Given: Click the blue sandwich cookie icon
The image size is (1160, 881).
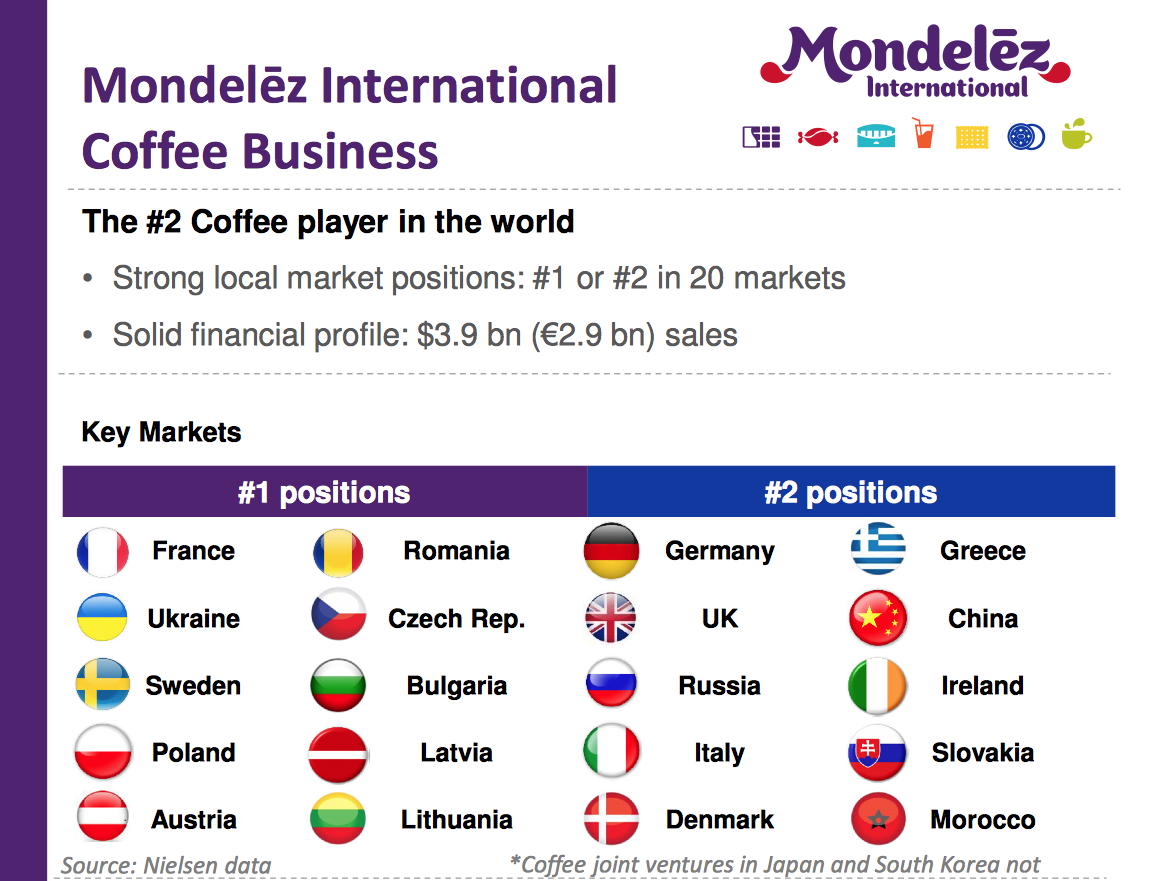Looking at the screenshot, I should [1025, 136].
